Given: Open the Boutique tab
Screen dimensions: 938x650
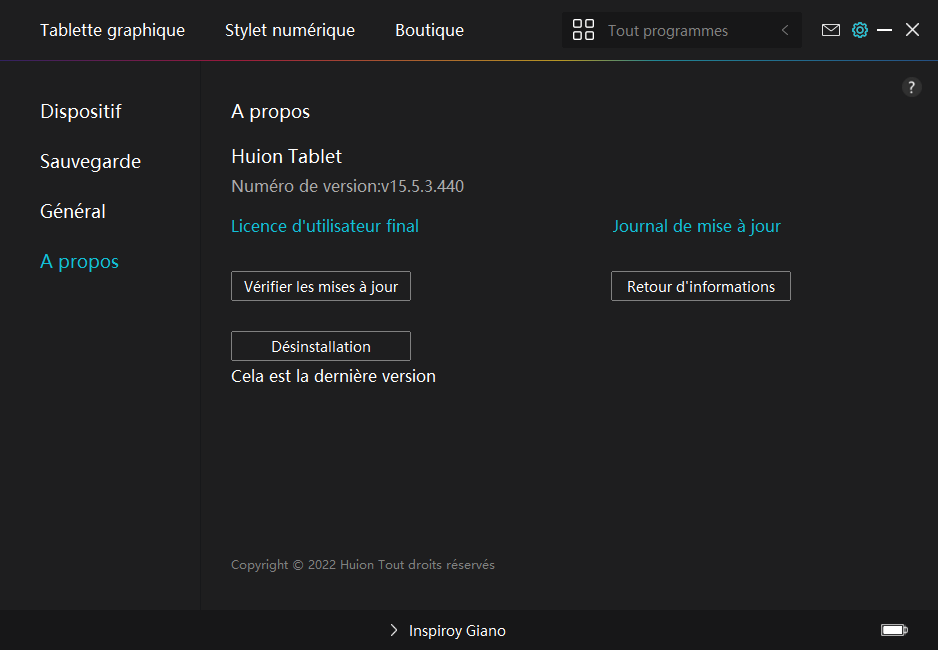Looking at the screenshot, I should pos(429,30).
